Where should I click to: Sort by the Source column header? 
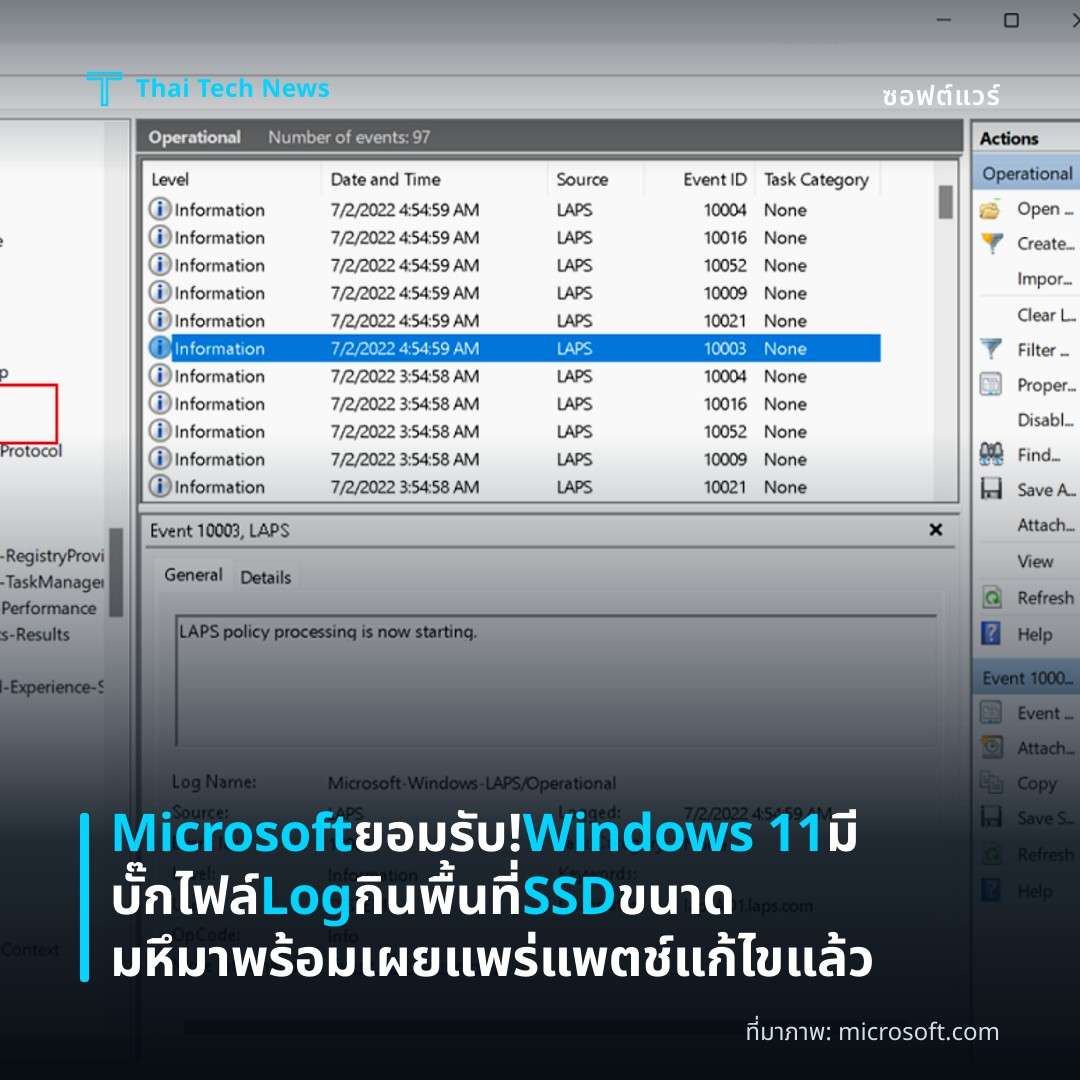point(596,179)
